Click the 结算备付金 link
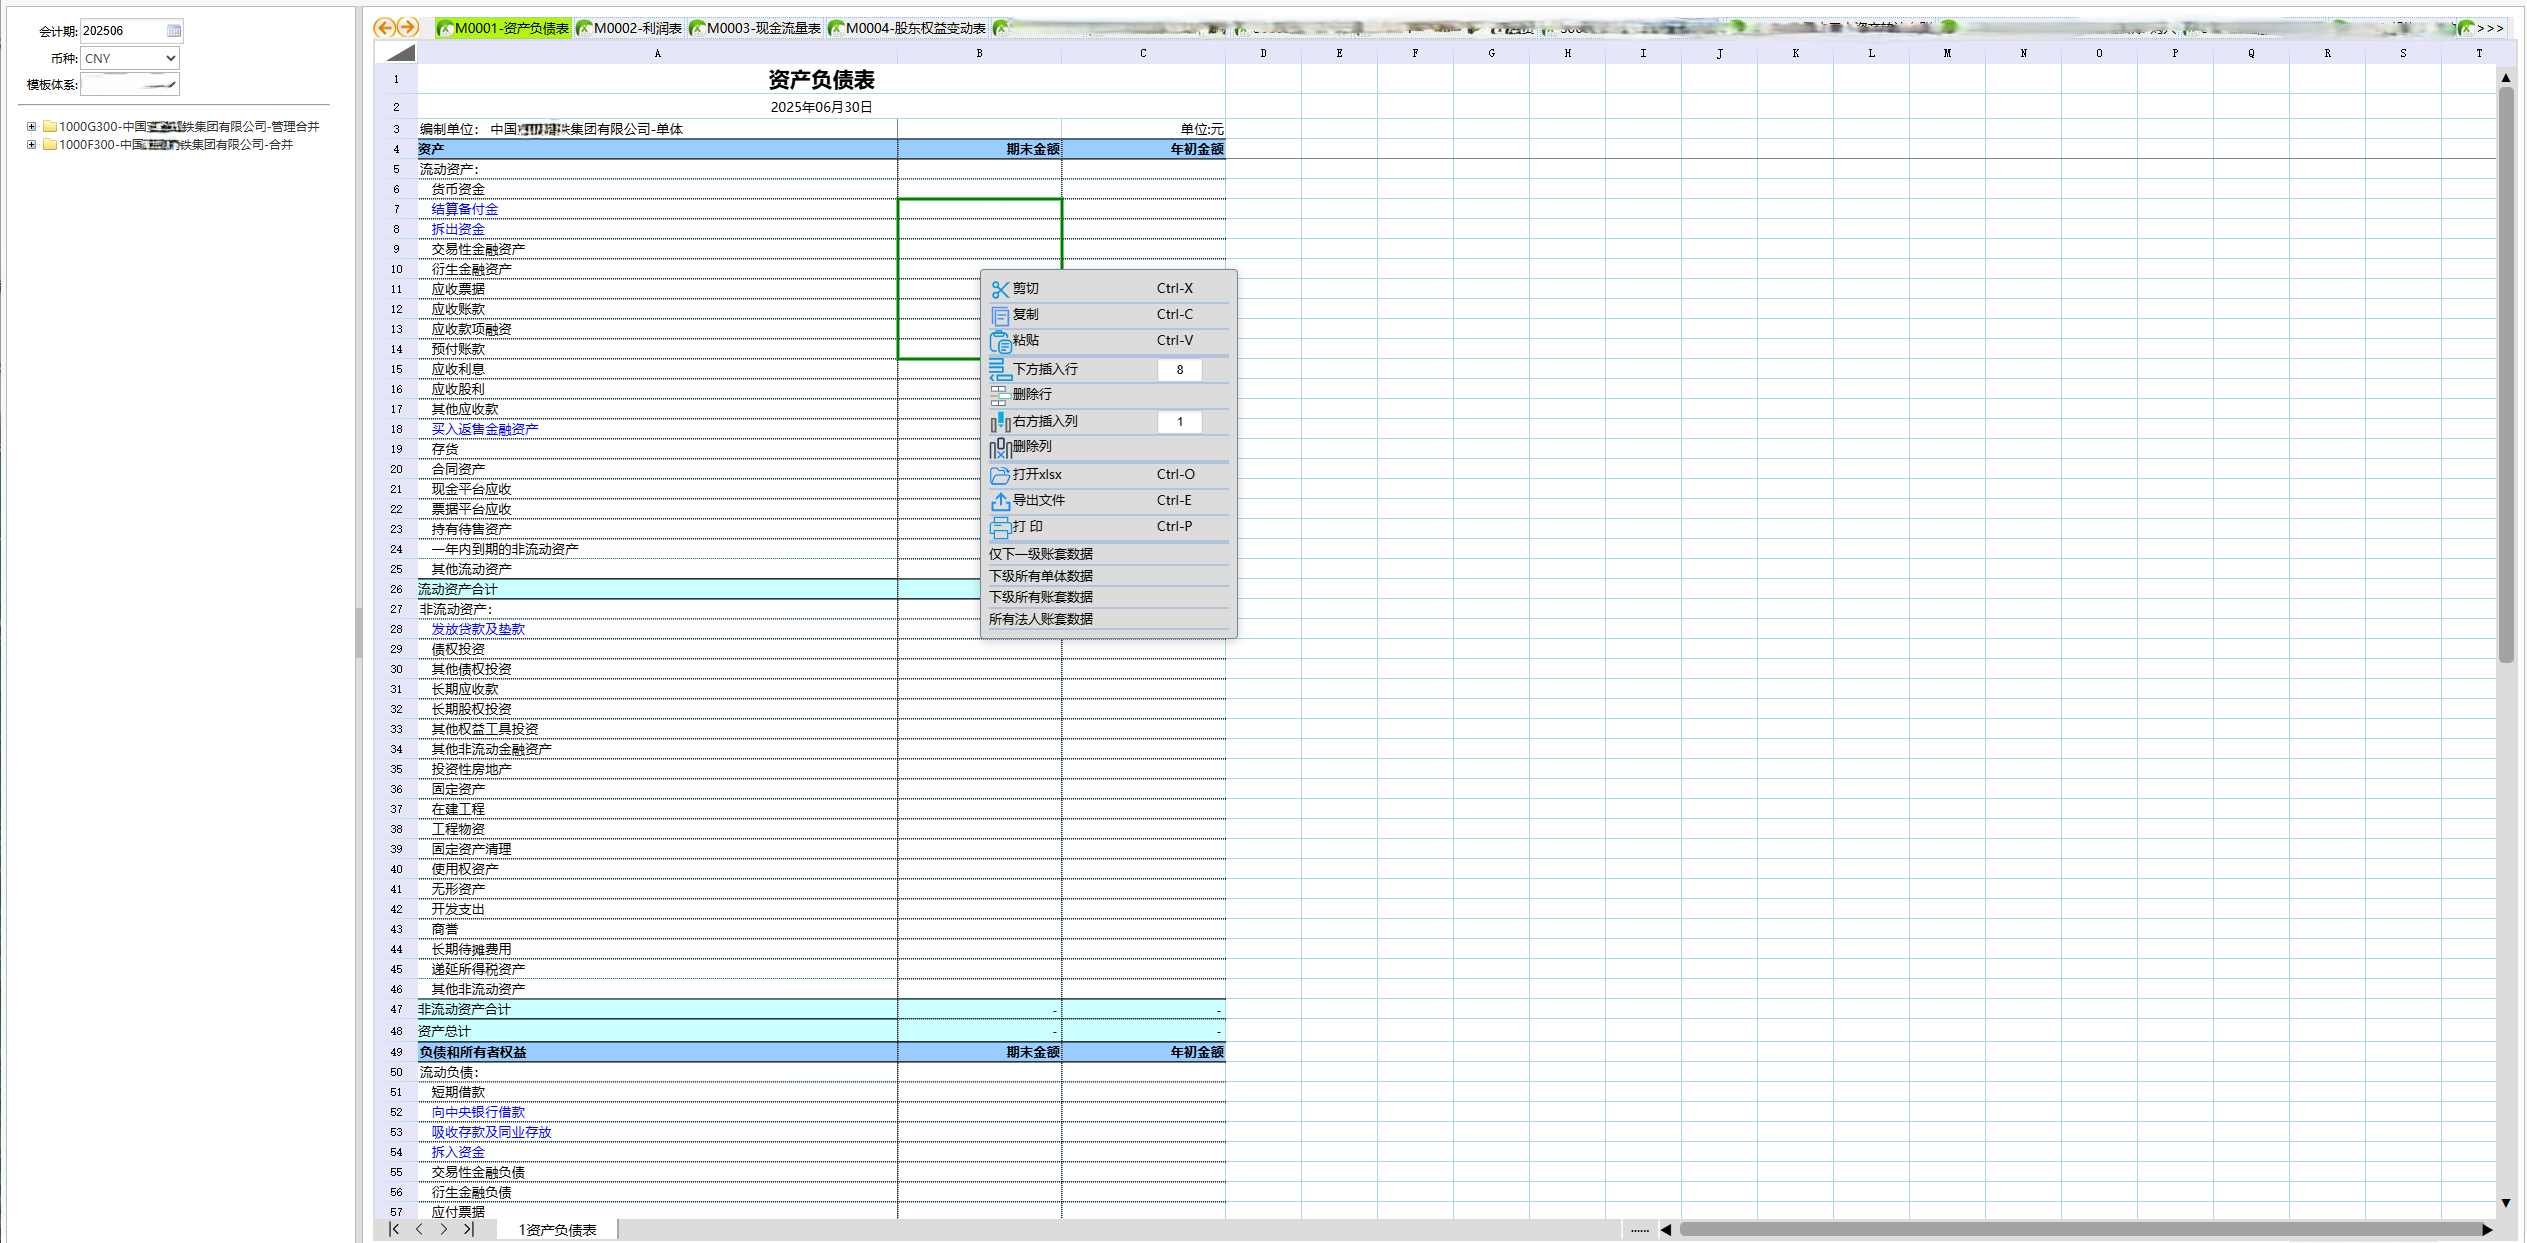 click(x=465, y=209)
